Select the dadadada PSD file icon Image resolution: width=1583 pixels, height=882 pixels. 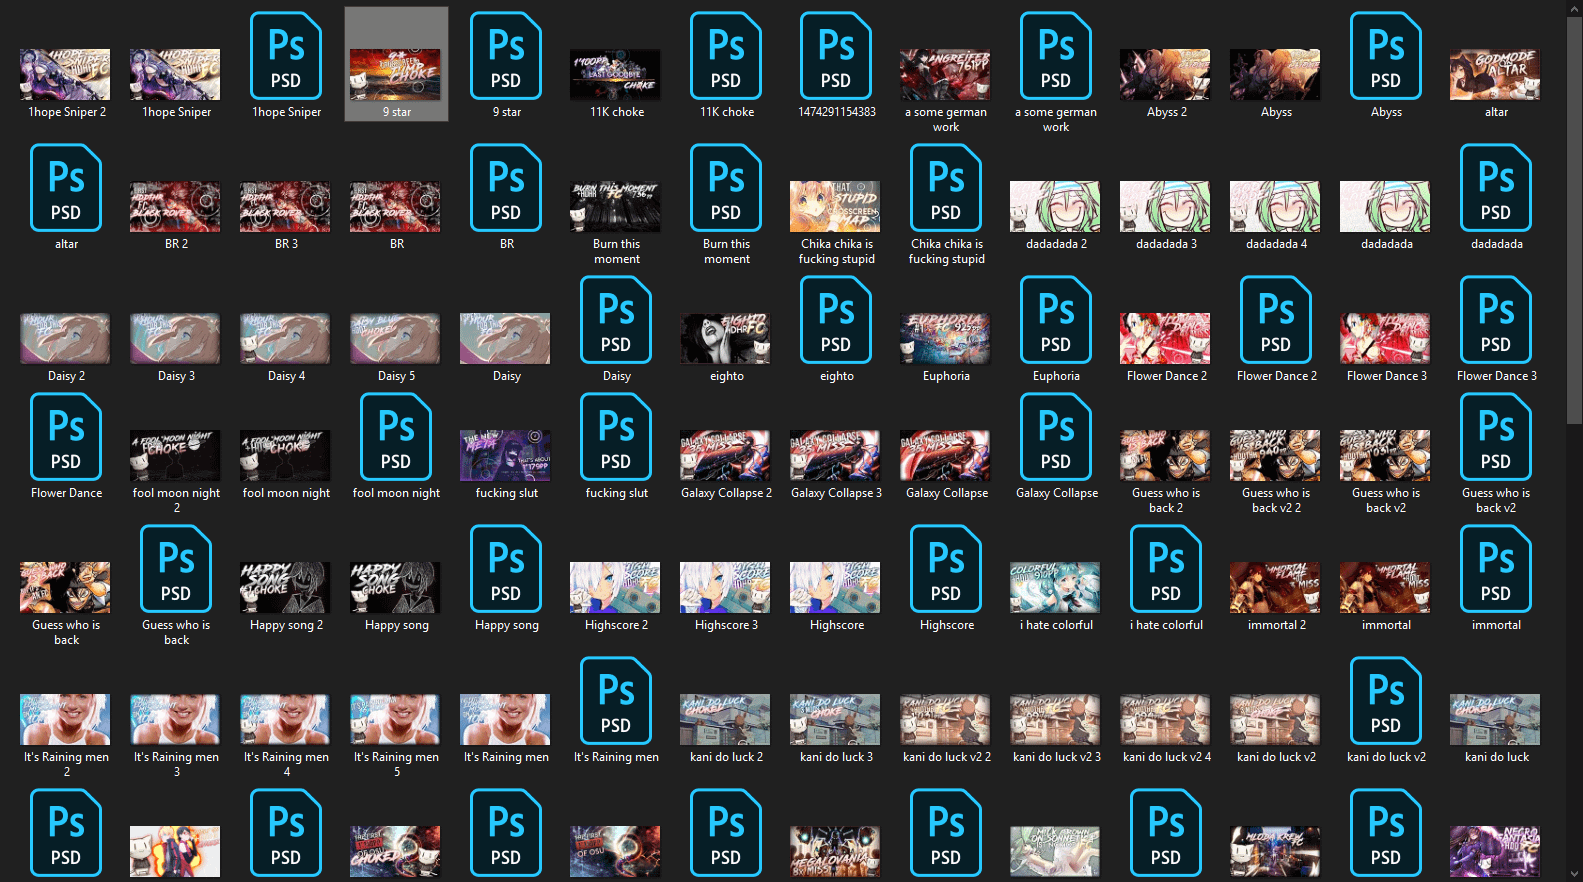click(x=1496, y=188)
